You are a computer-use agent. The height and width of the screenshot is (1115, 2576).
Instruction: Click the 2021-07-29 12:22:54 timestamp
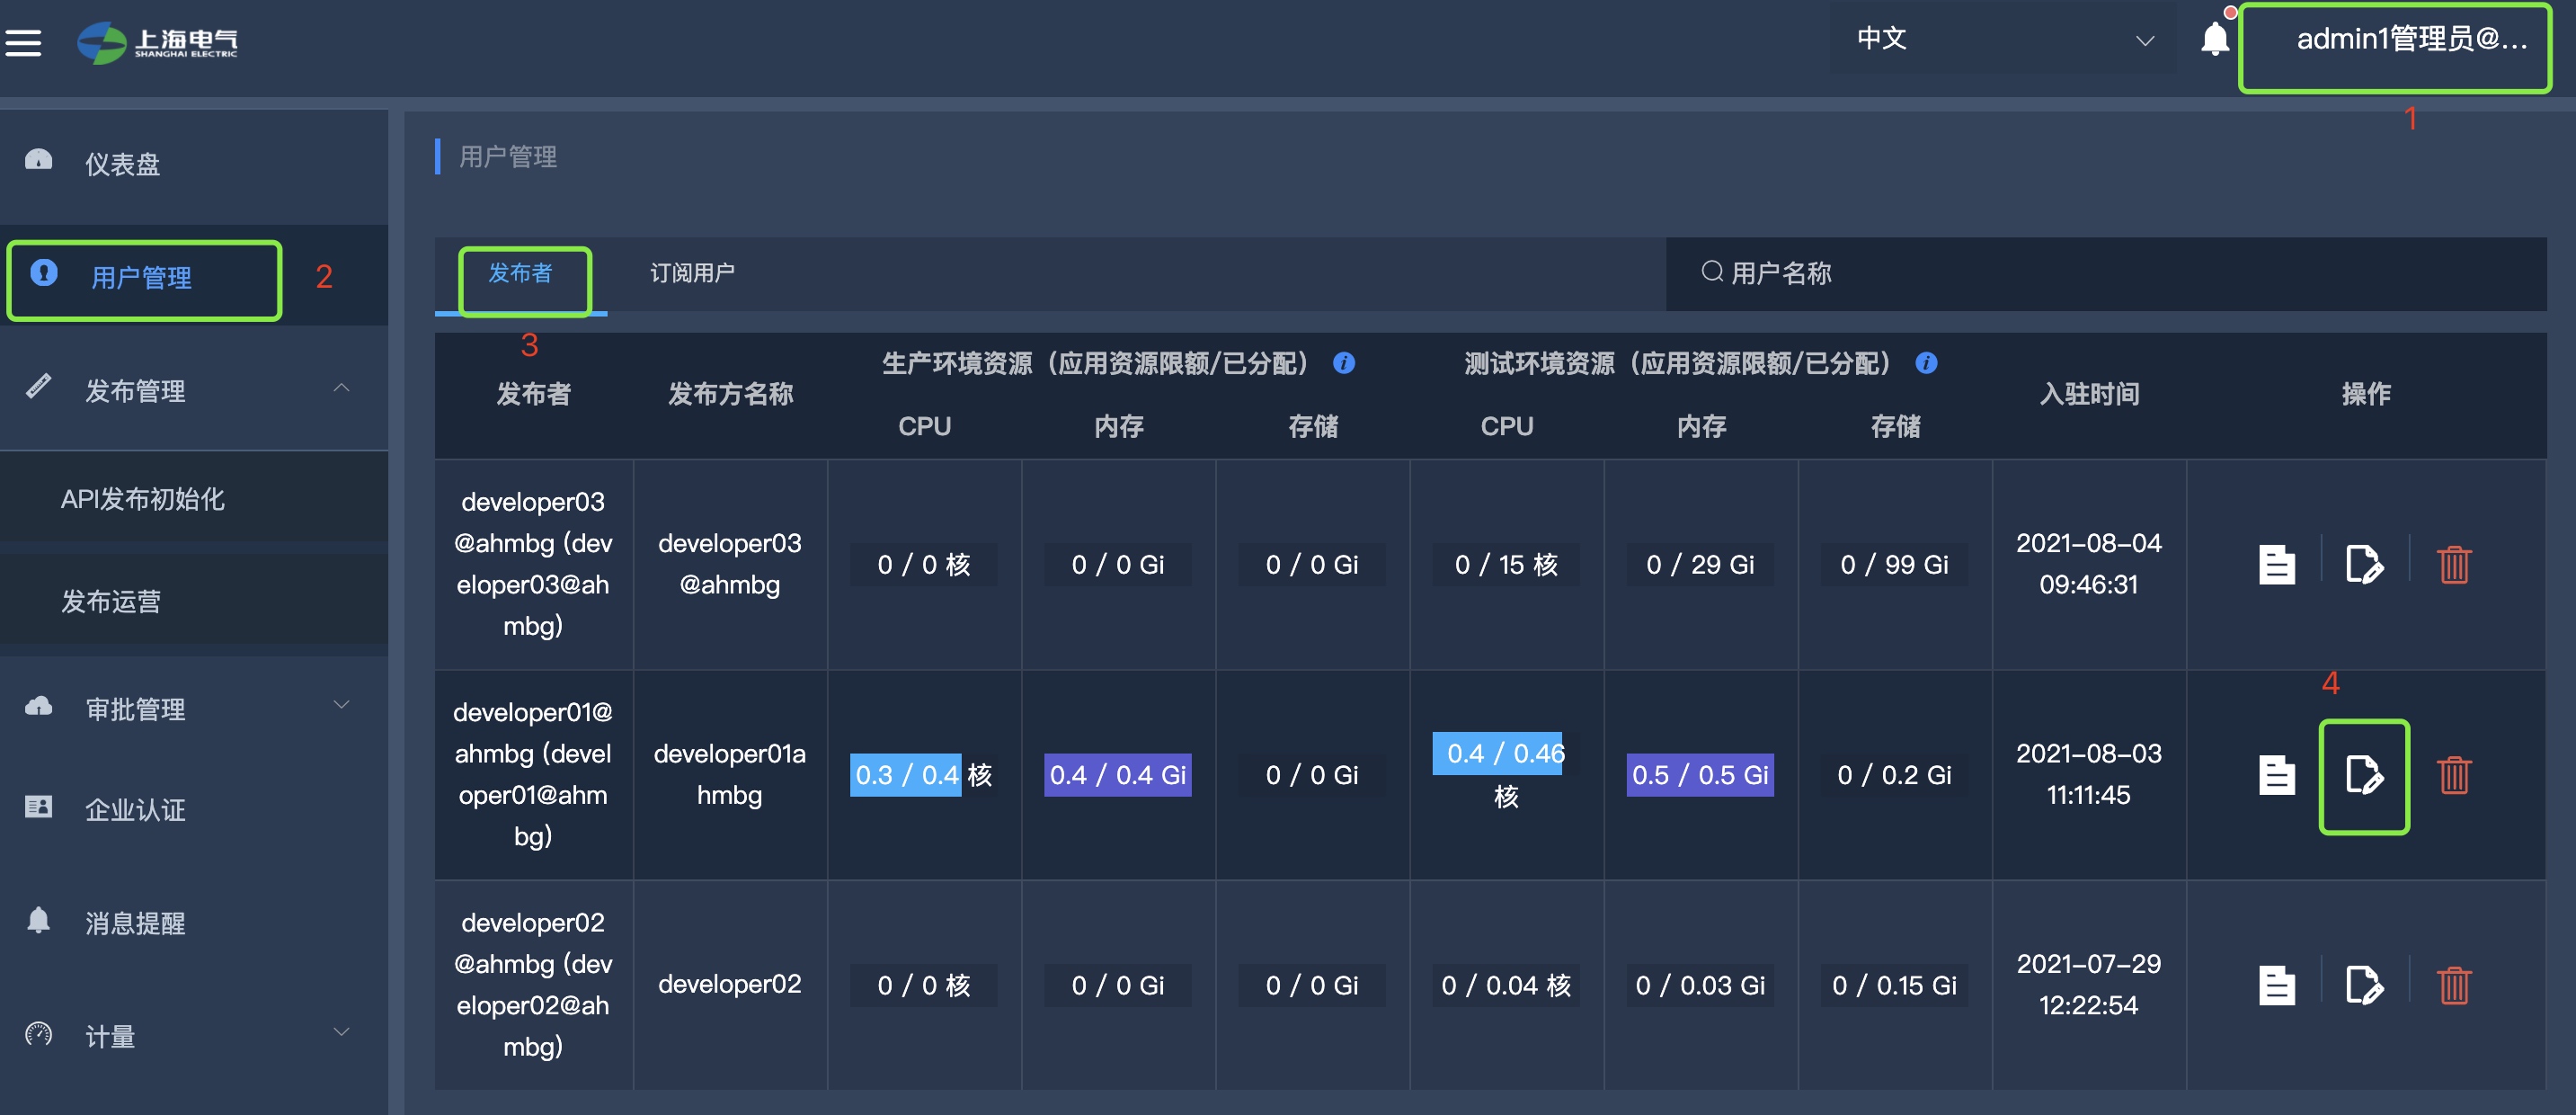[x=2088, y=984]
